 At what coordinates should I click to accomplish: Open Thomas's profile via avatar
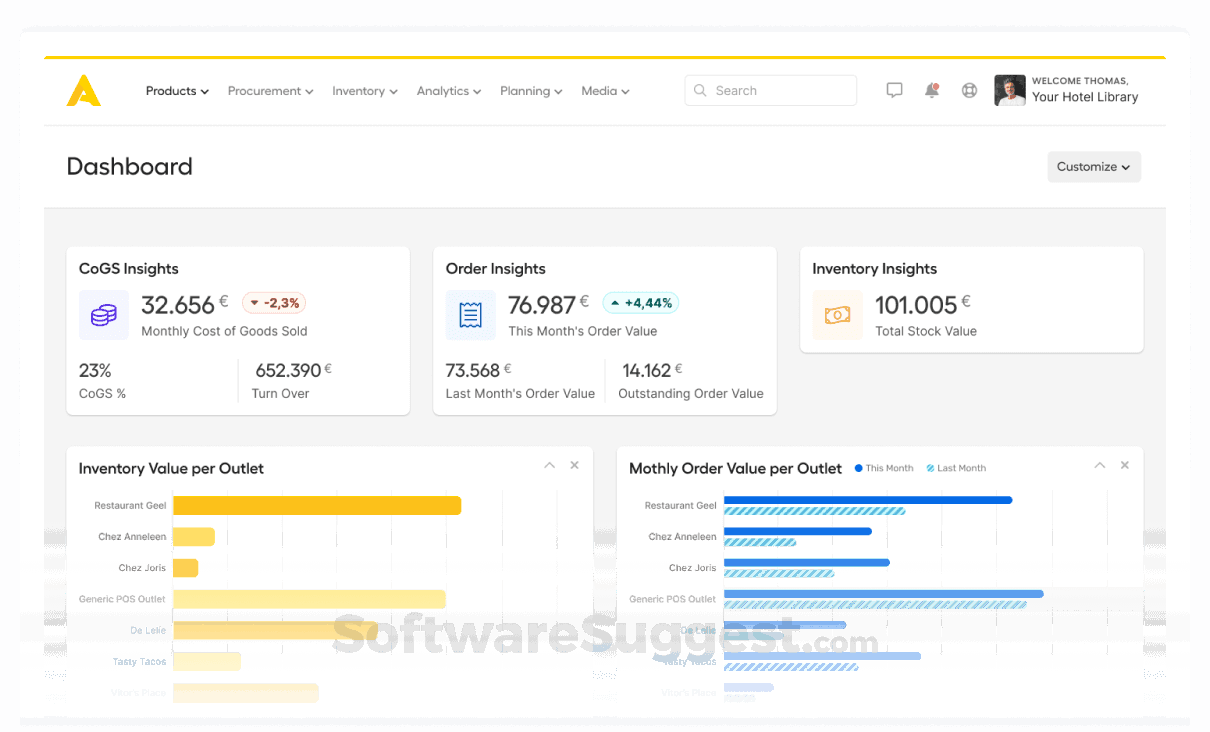pyautogui.click(x=1009, y=90)
